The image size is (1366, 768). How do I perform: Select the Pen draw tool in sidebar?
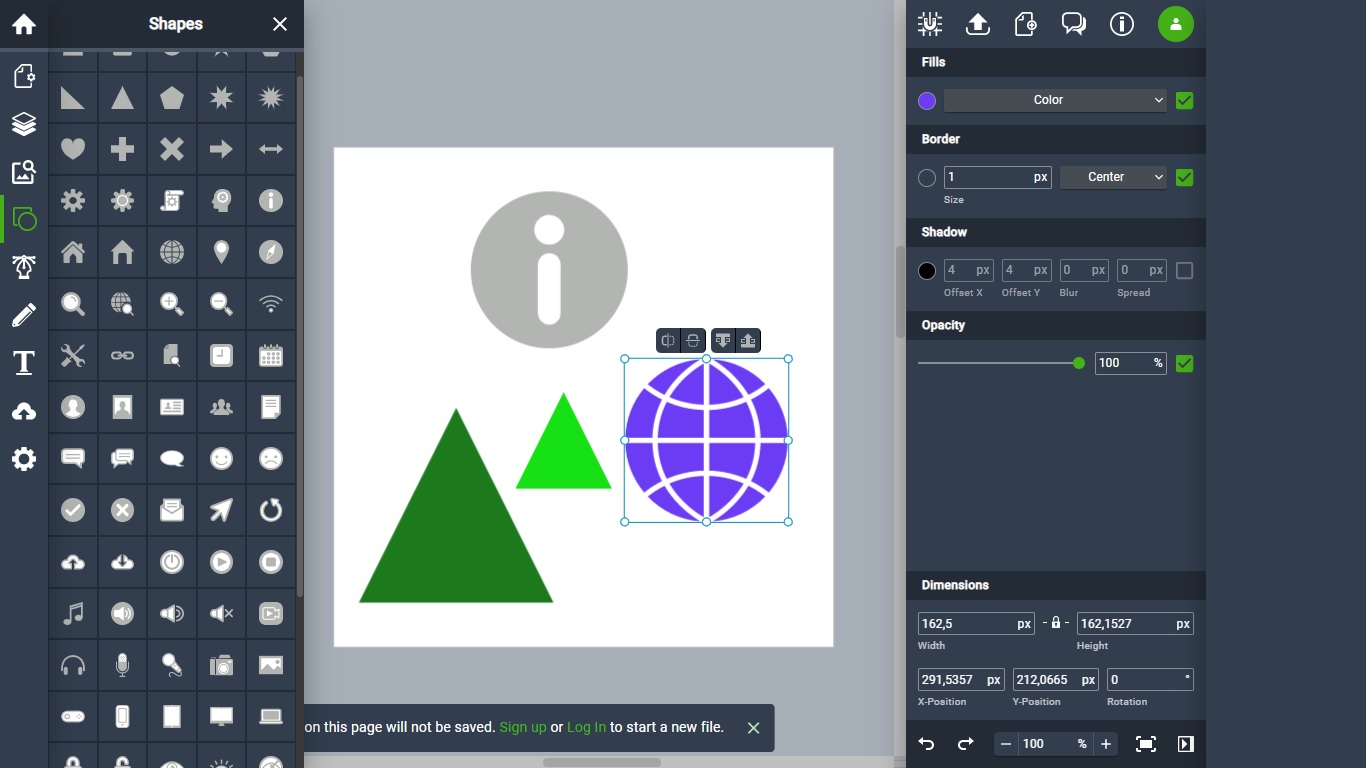click(x=24, y=267)
